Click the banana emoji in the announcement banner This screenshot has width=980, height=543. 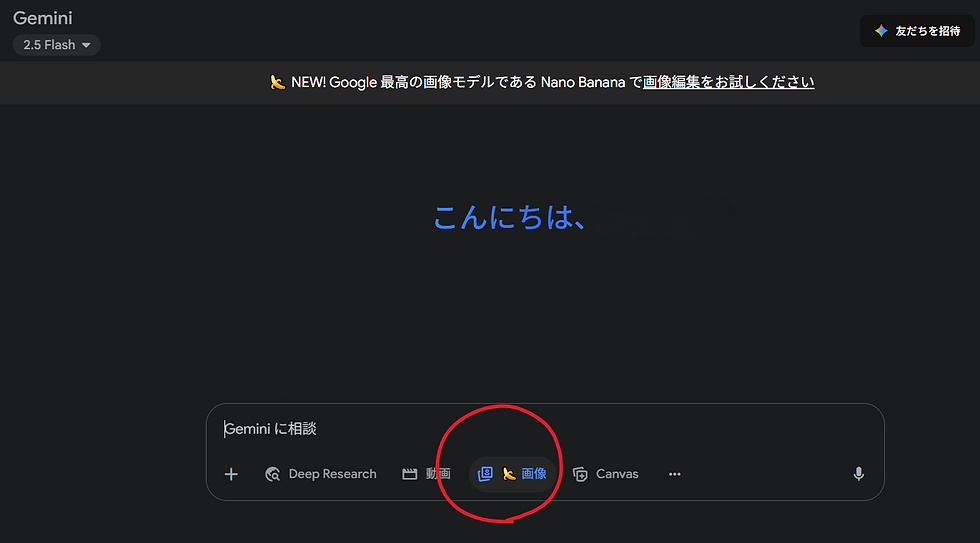pos(278,82)
